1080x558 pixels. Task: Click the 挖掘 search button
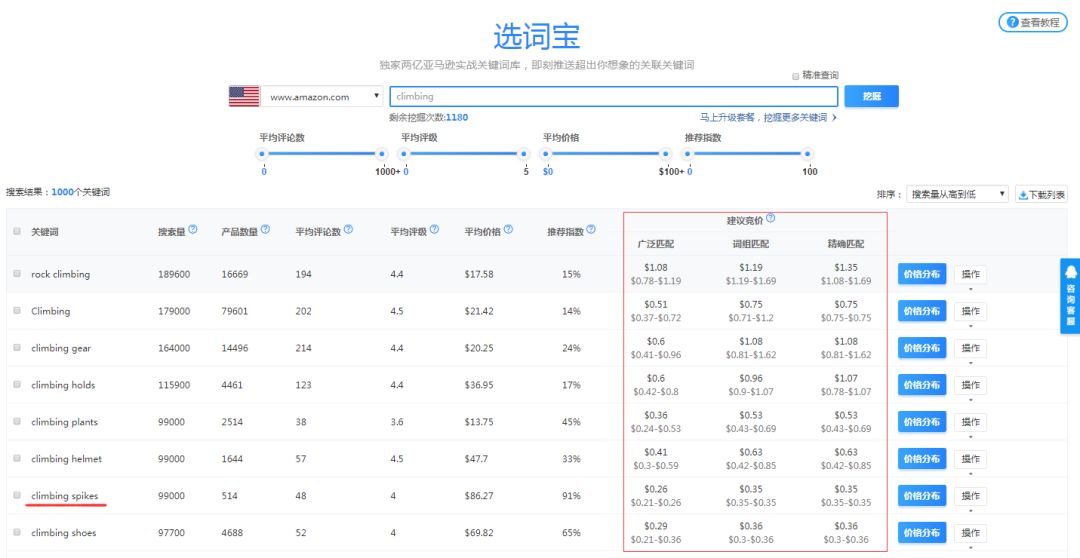coord(871,96)
